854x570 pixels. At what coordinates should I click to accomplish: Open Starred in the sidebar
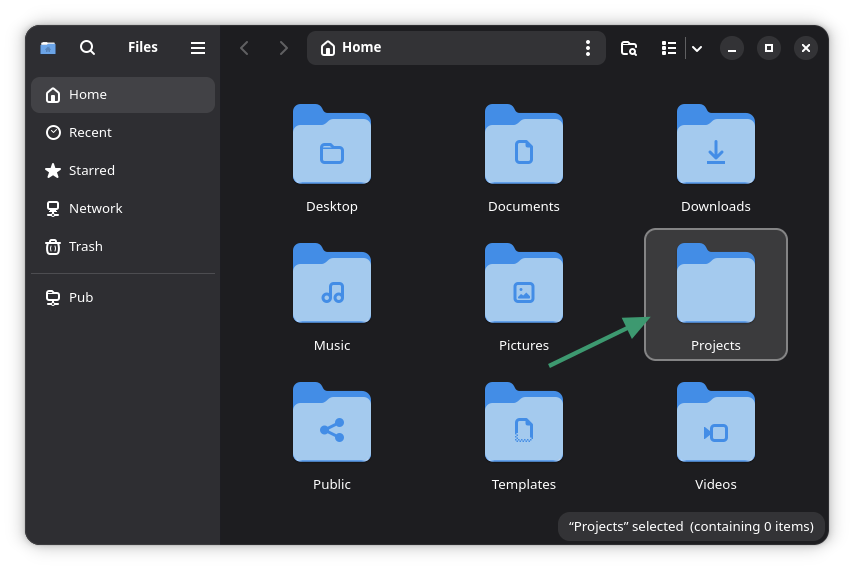(123, 170)
